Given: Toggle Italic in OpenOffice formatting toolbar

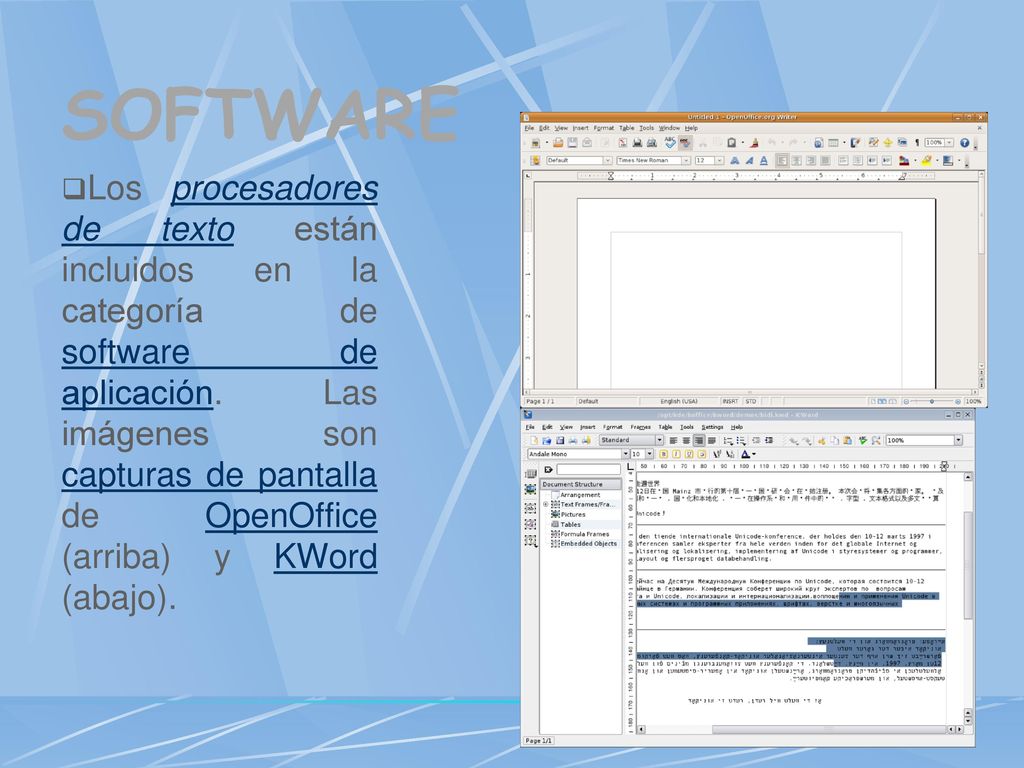Looking at the screenshot, I should (x=749, y=161).
